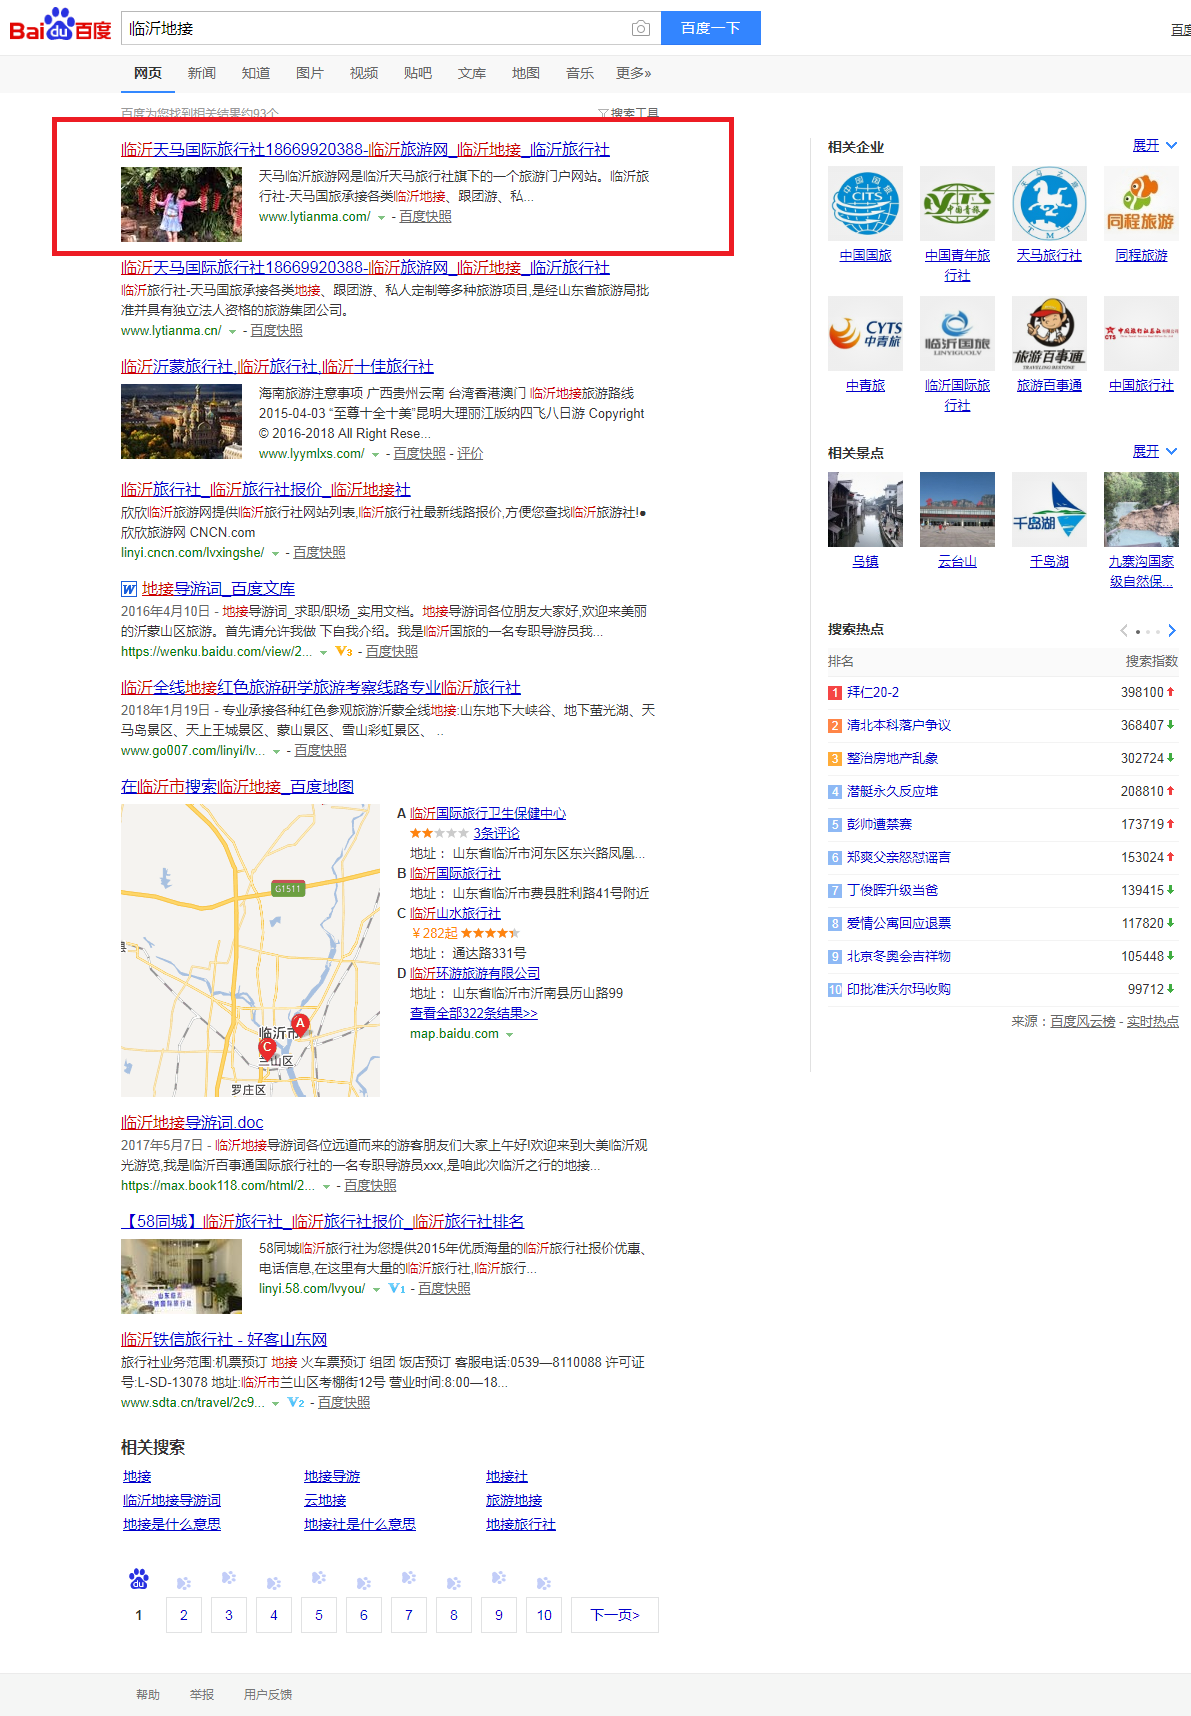The width and height of the screenshot is (1191, 1716).
Task: Open the first 临沂天马国际旅行社 result title
Action: (365, 149)
